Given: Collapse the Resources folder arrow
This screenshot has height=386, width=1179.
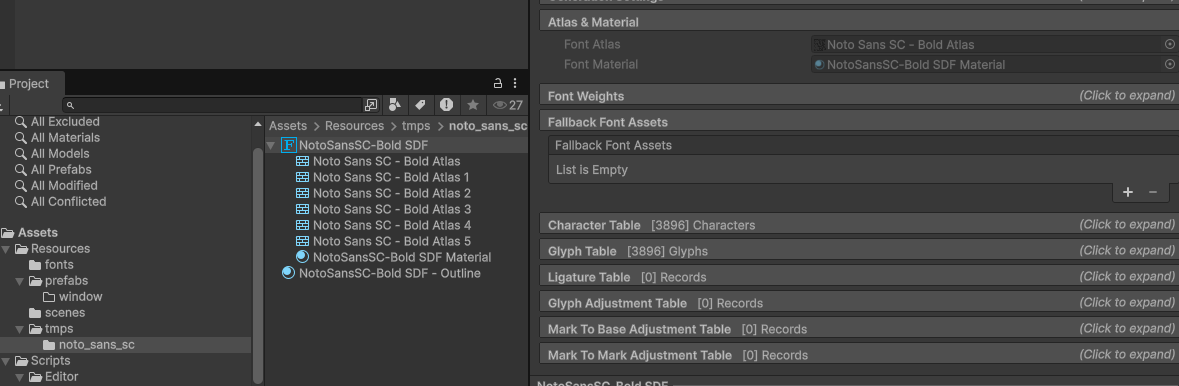Looking at the screenshot, I should (x=6, y=249).
